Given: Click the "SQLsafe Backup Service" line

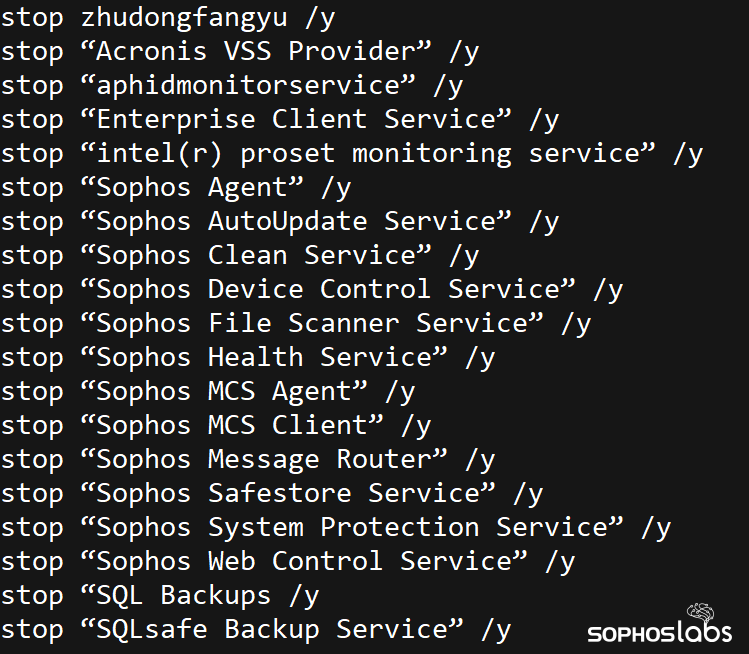Looking at the screenshot, I should tap(256, 629).
